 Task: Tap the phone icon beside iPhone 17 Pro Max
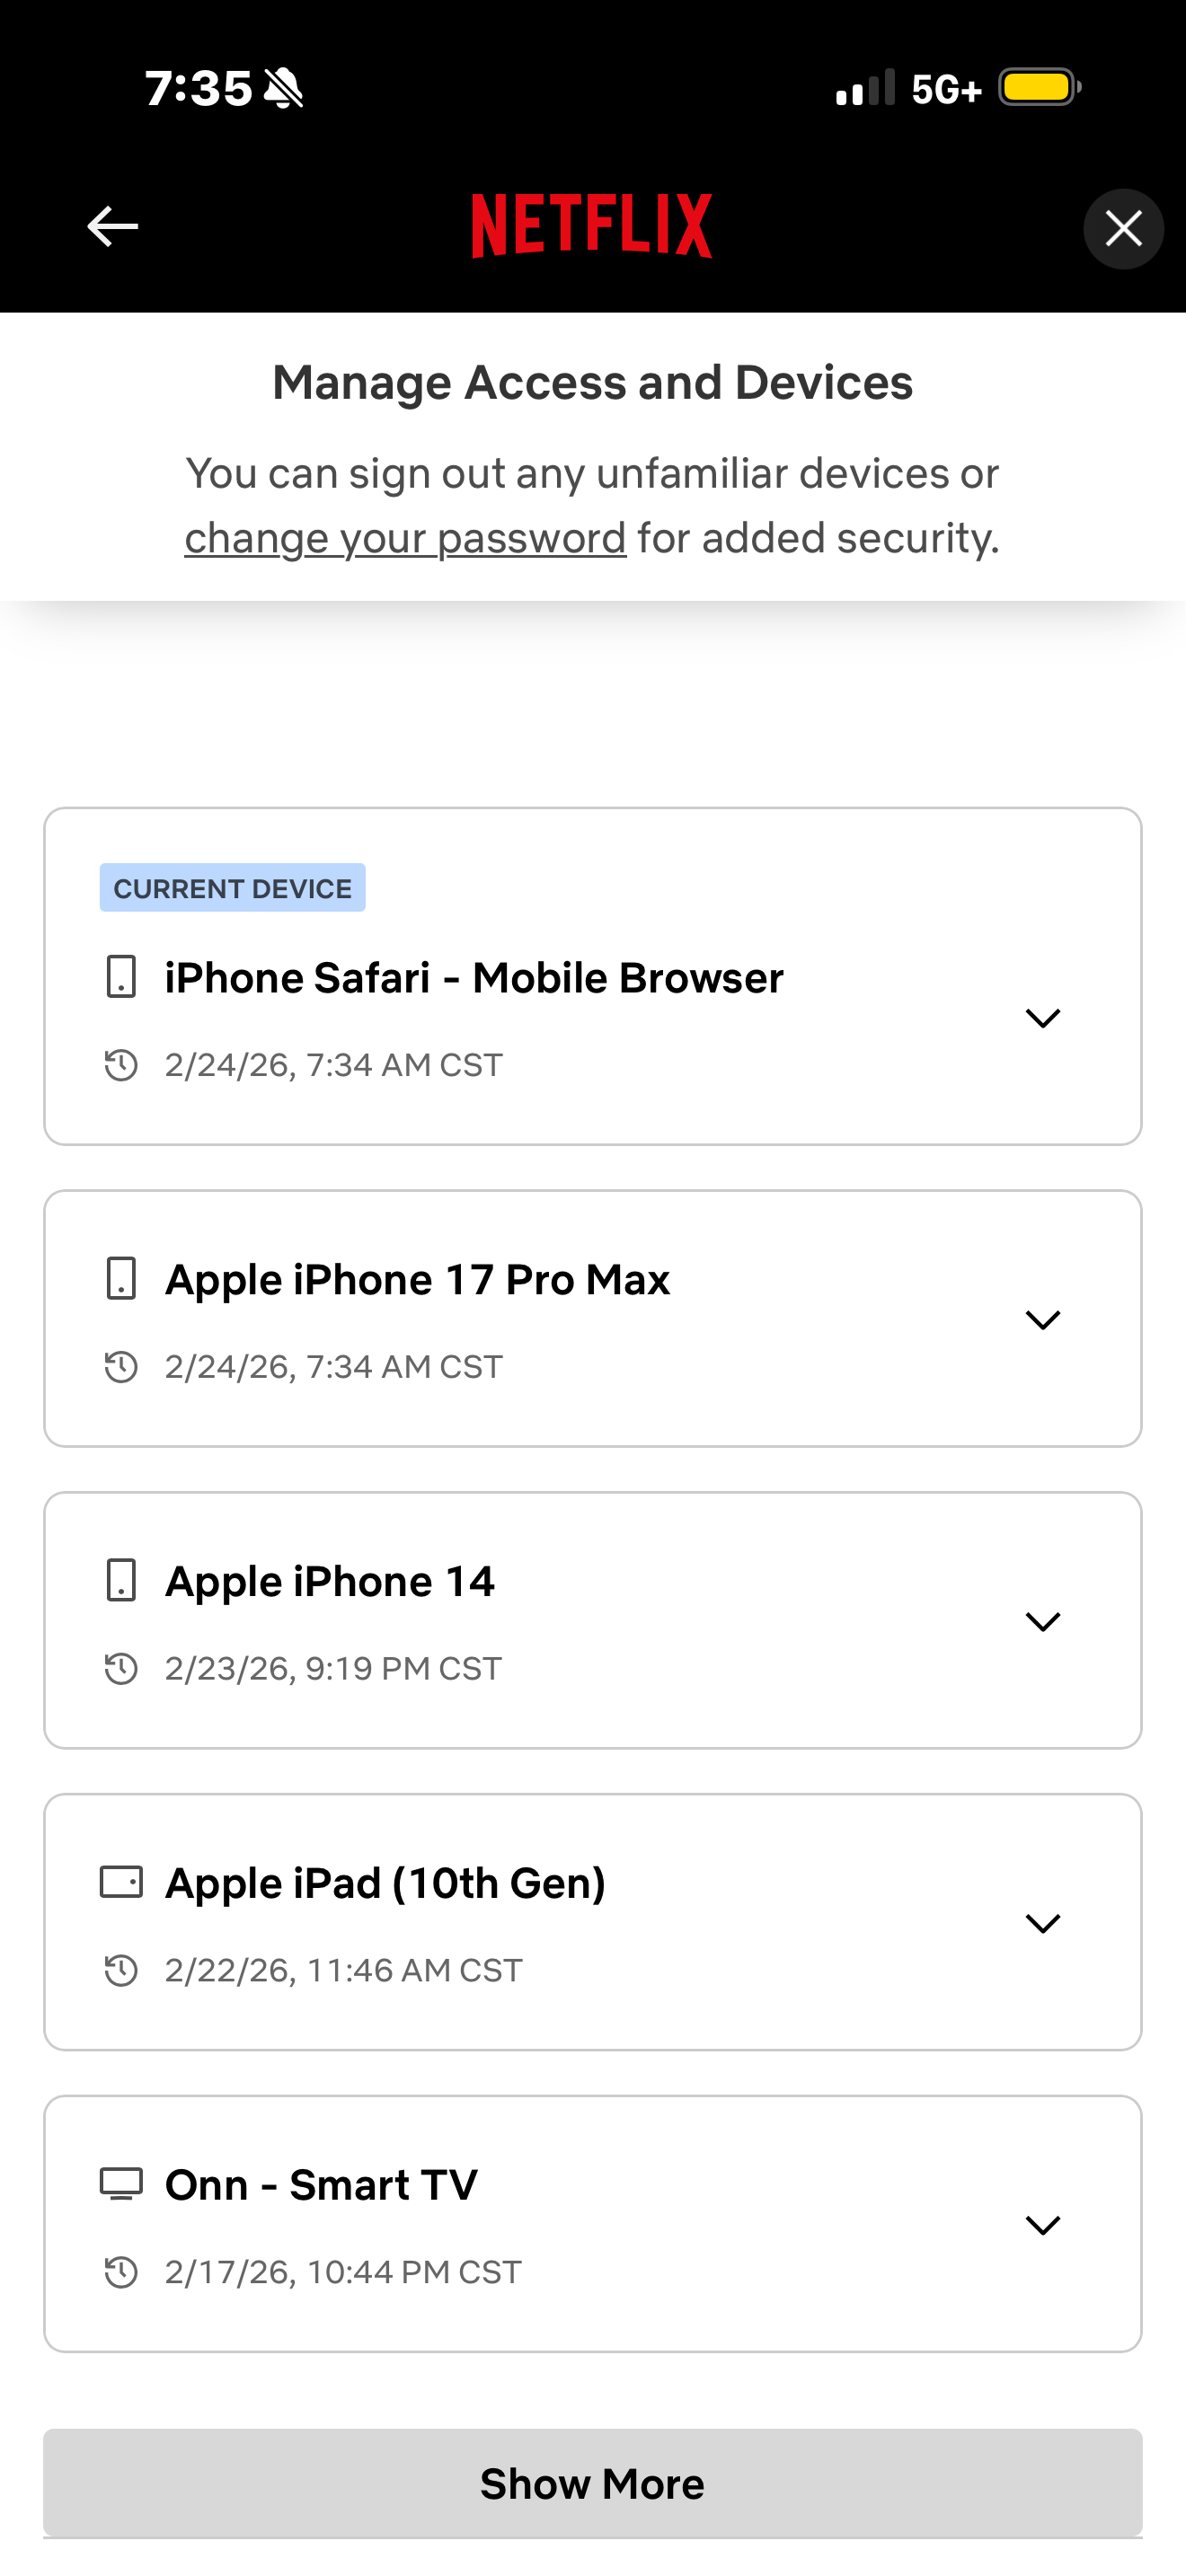121,1279
